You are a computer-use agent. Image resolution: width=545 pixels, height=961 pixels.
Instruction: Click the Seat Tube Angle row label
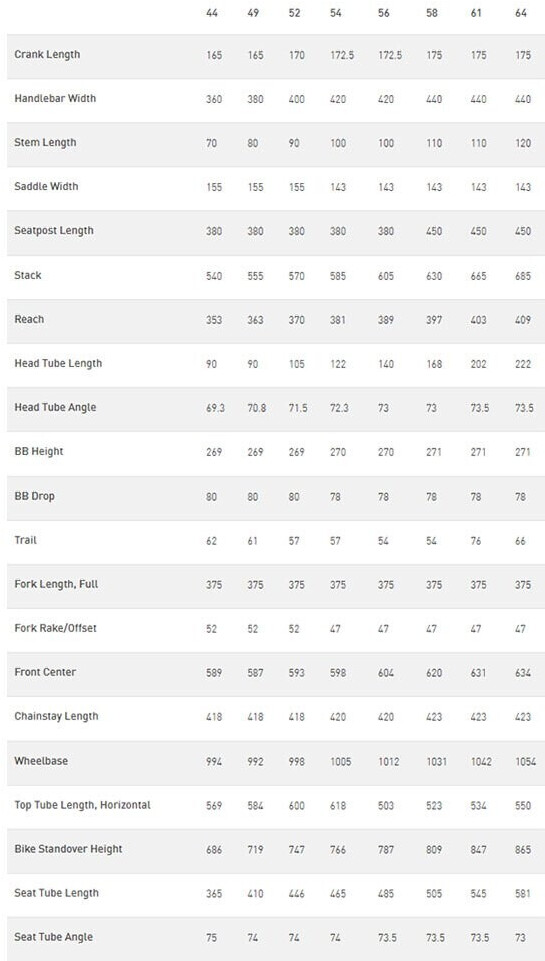click(x=54, y=937)
